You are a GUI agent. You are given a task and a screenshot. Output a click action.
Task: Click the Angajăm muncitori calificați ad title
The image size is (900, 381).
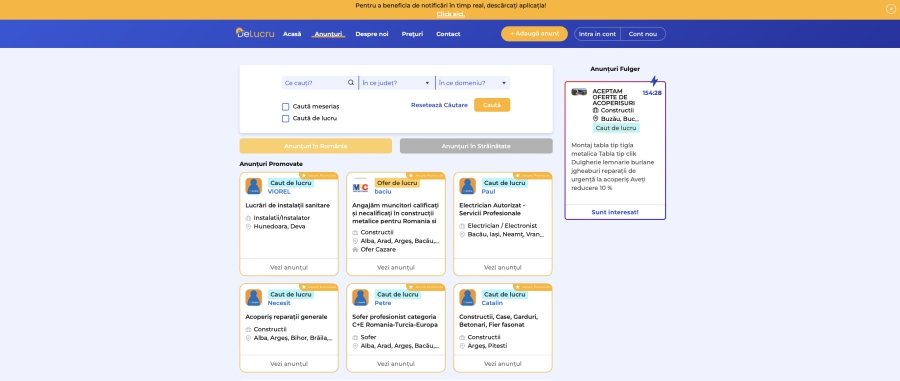395,213
